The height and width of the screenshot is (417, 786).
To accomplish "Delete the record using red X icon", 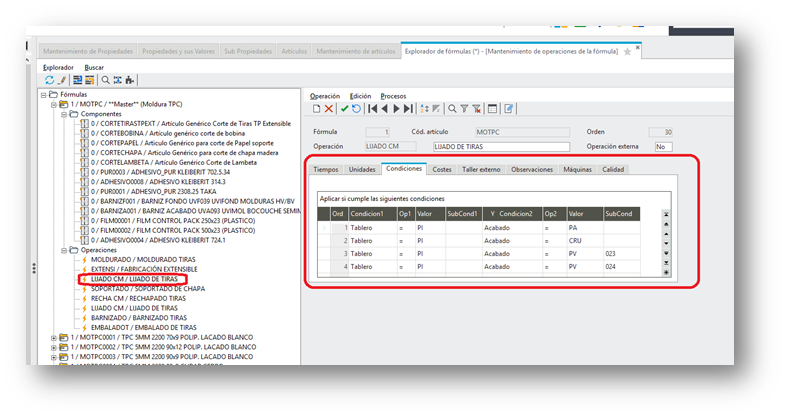I will tap(328, 109).
